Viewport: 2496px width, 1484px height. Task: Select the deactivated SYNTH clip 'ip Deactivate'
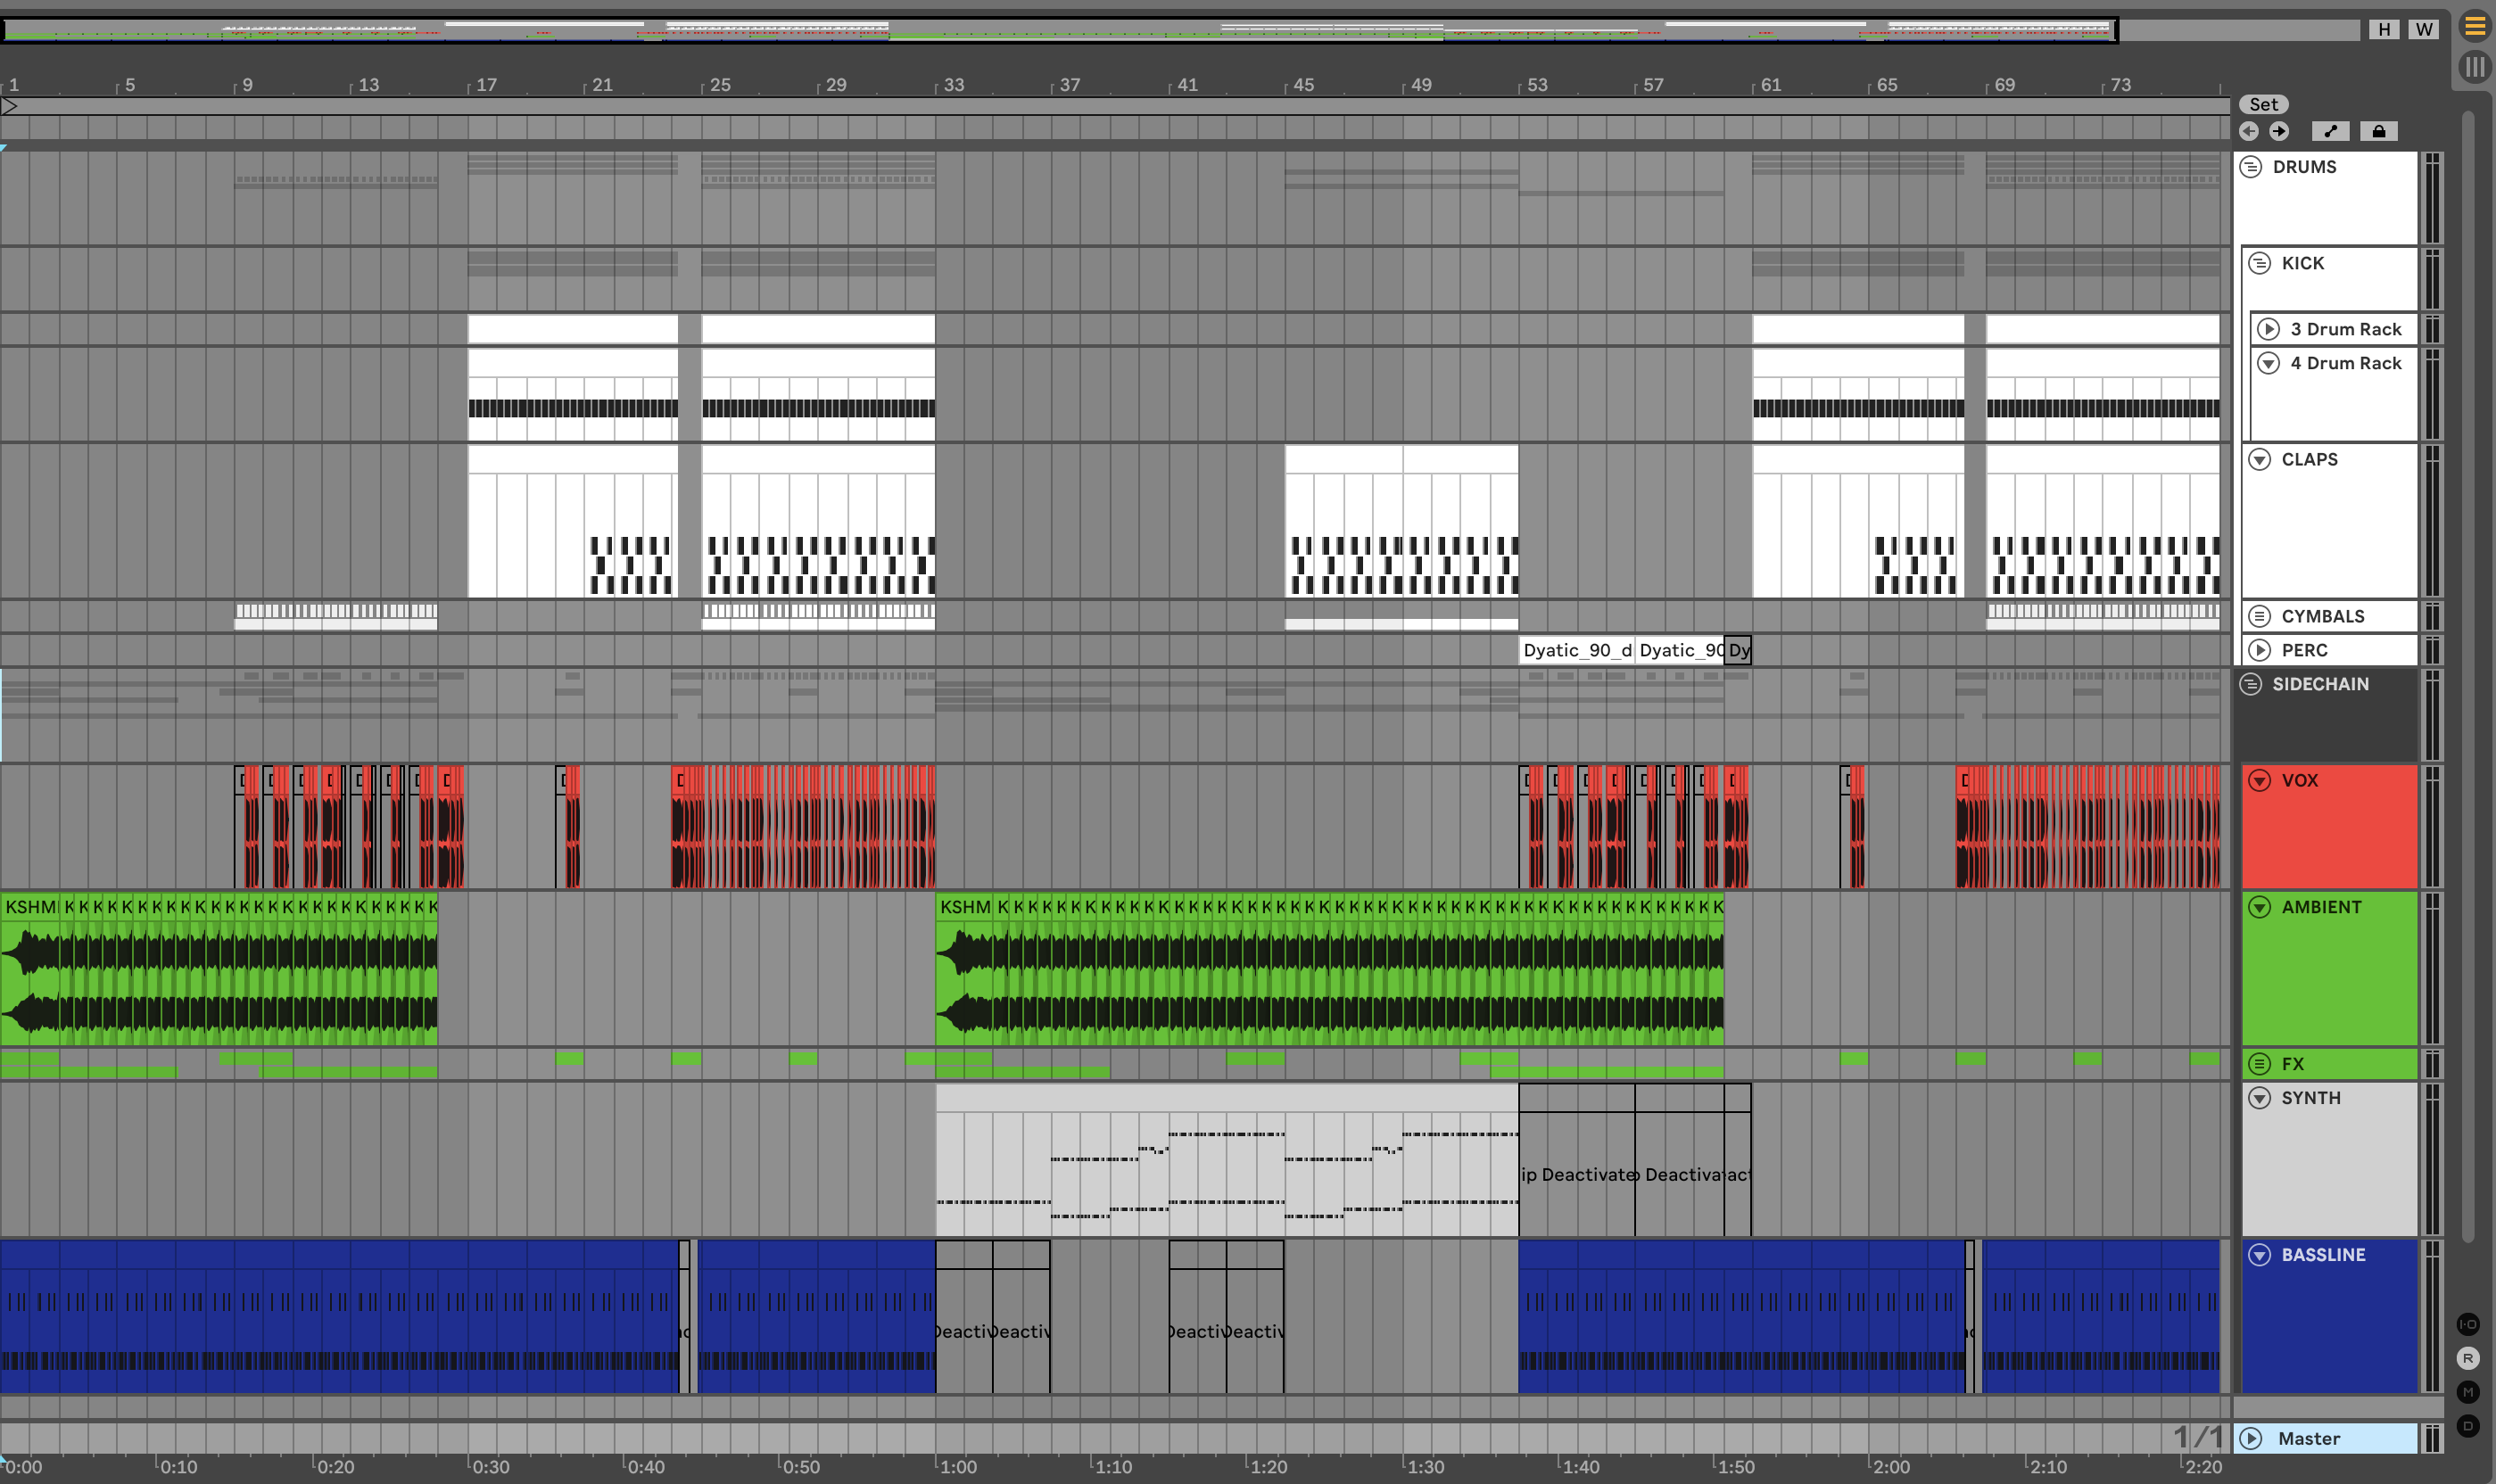click(x=1577, y=1160)
